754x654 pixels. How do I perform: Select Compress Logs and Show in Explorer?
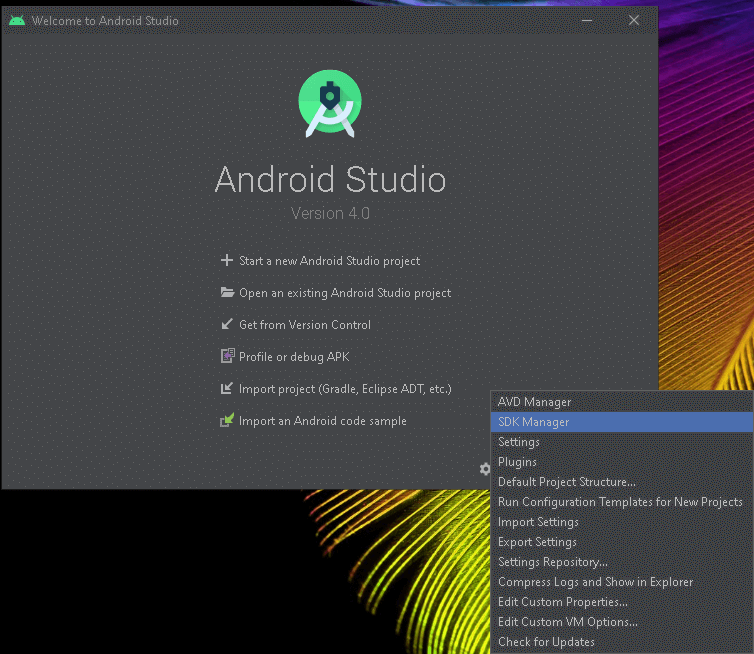pos(622,582)
